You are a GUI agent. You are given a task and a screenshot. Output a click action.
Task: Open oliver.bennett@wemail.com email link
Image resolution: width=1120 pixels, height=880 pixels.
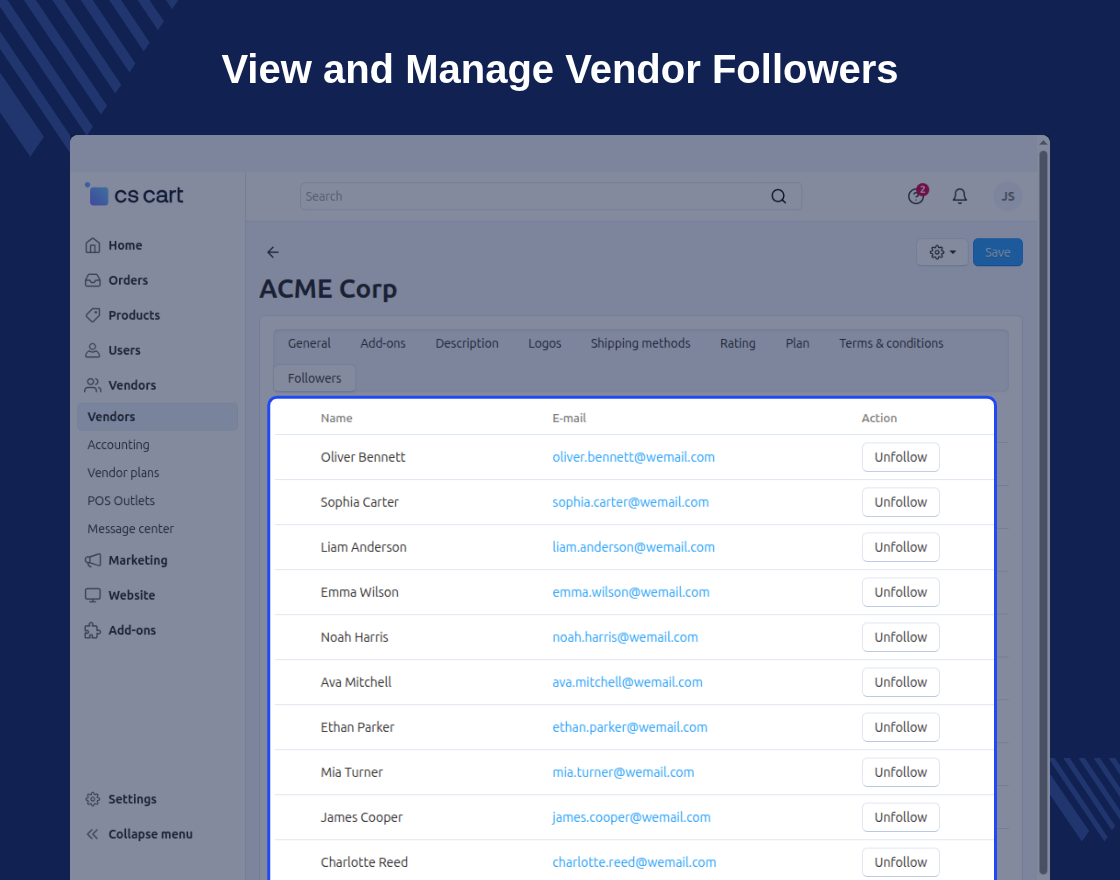[x=634, y=457]
